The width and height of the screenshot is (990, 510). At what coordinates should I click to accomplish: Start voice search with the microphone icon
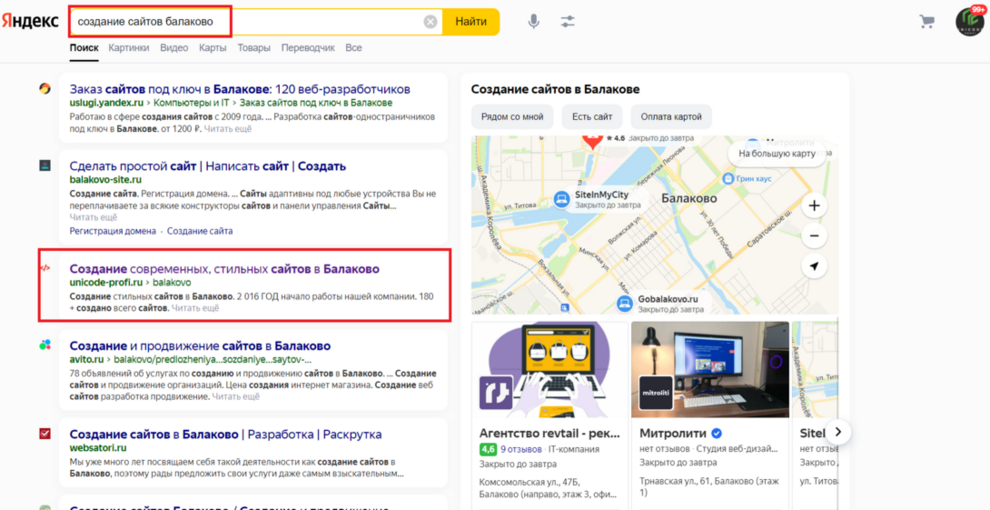pyautogui.click(x=534, y=21)
